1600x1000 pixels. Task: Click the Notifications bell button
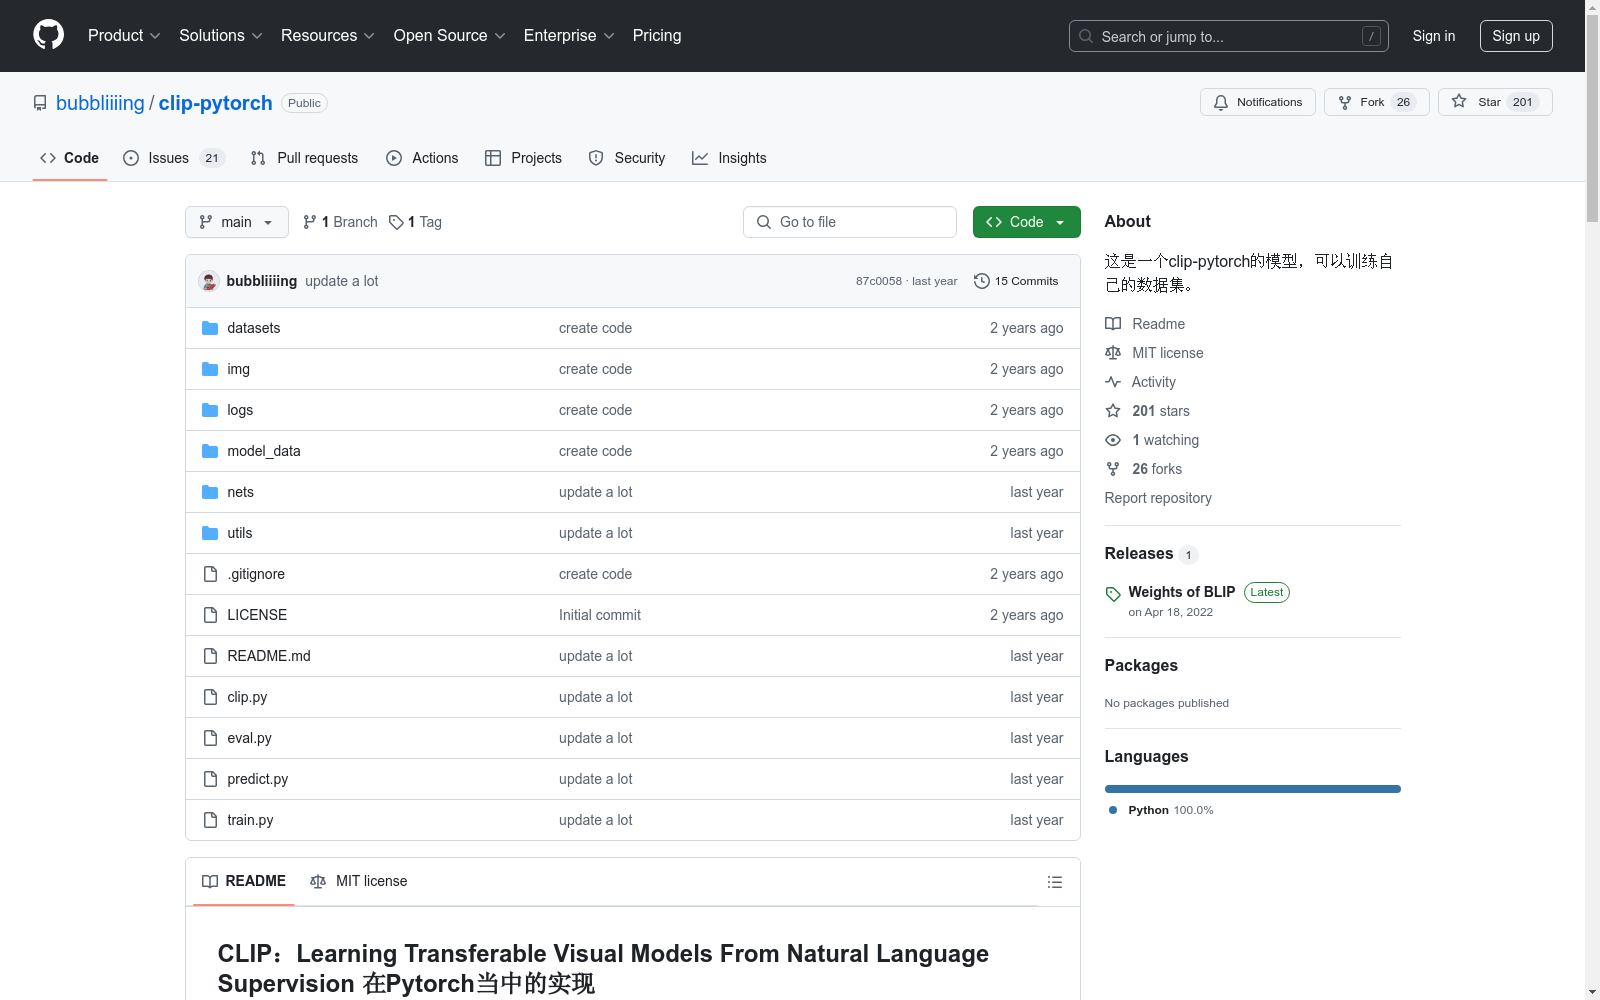[x=1257, y=102]
